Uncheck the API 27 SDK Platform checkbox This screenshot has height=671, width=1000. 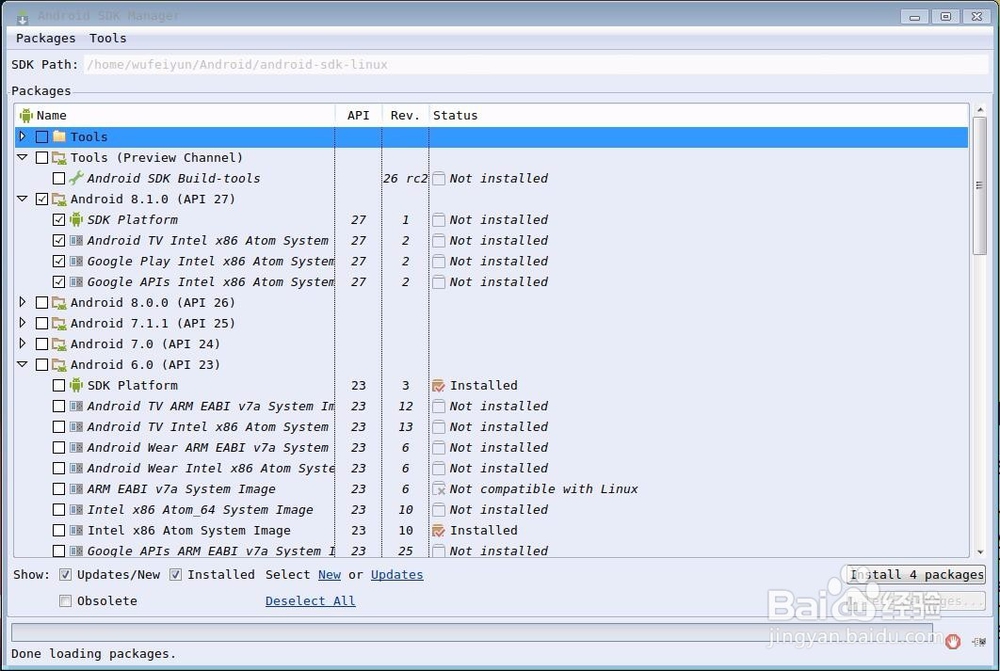pyautogui.click(x=59, y=219)
